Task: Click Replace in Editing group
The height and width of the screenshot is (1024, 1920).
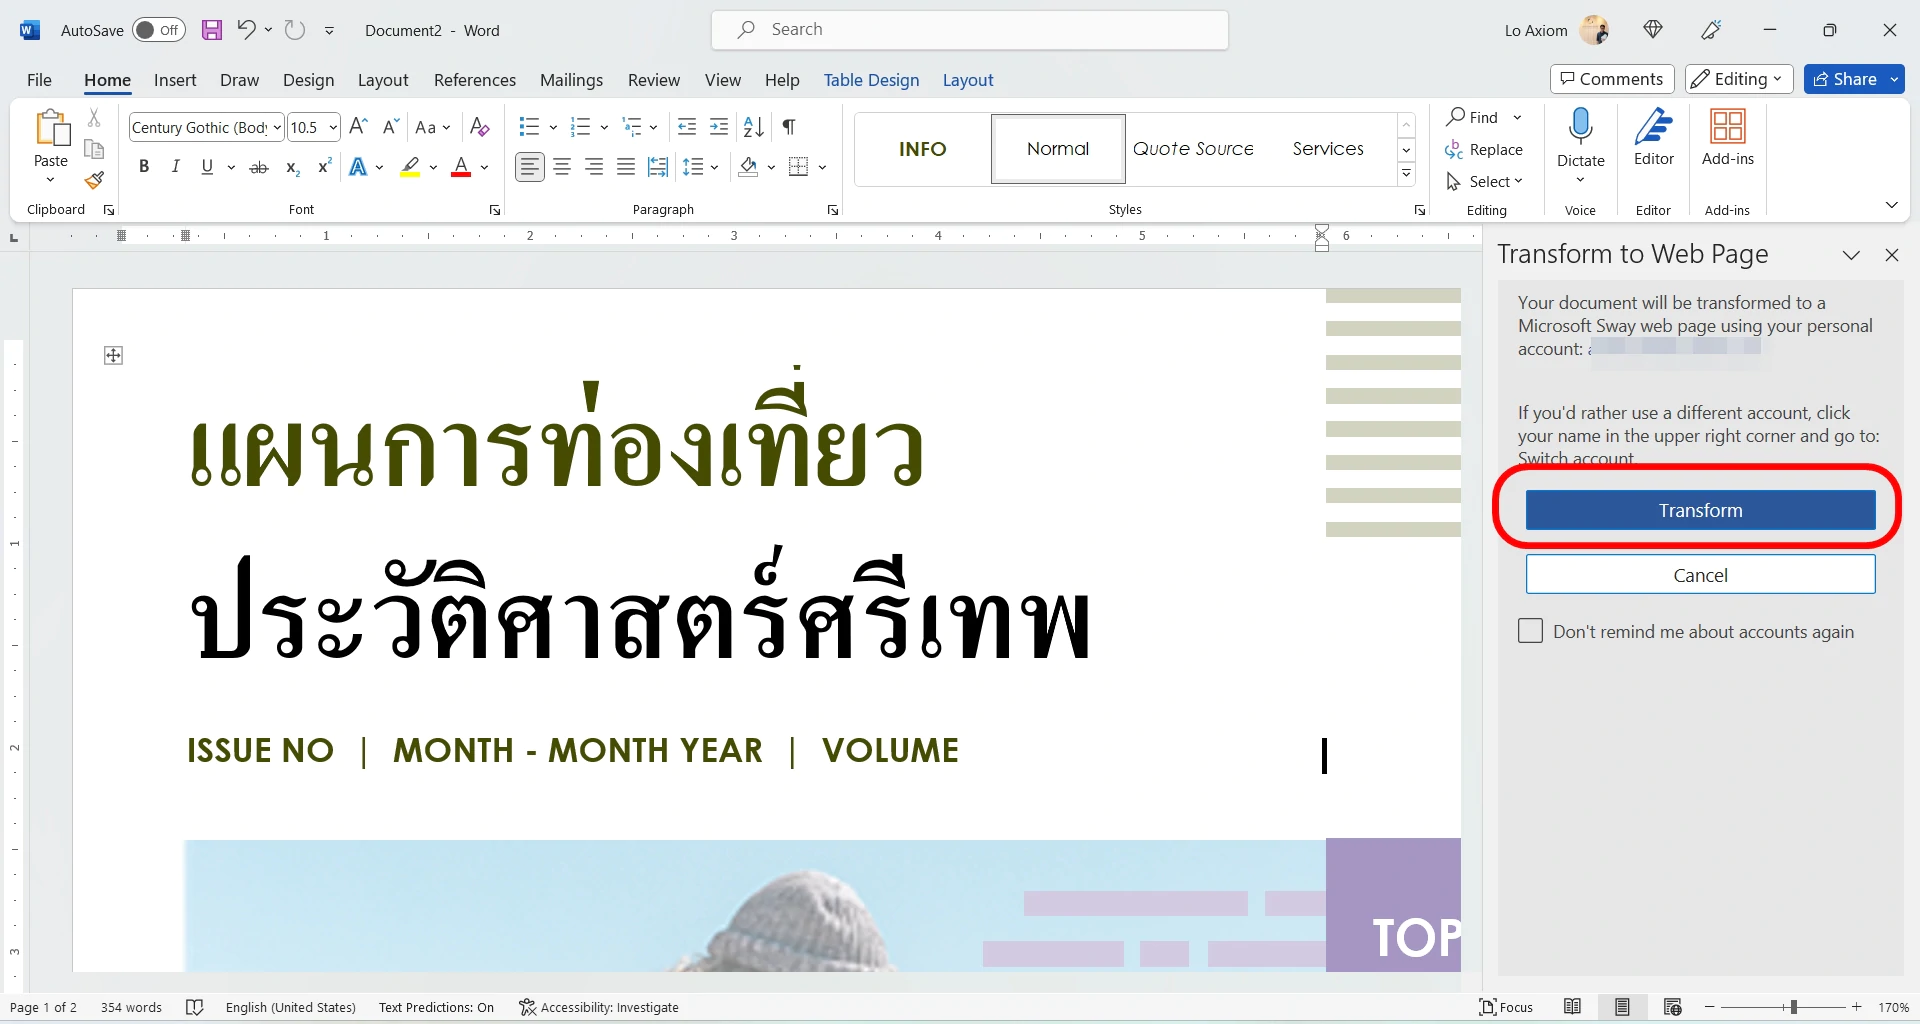Action: point(1484,149)
